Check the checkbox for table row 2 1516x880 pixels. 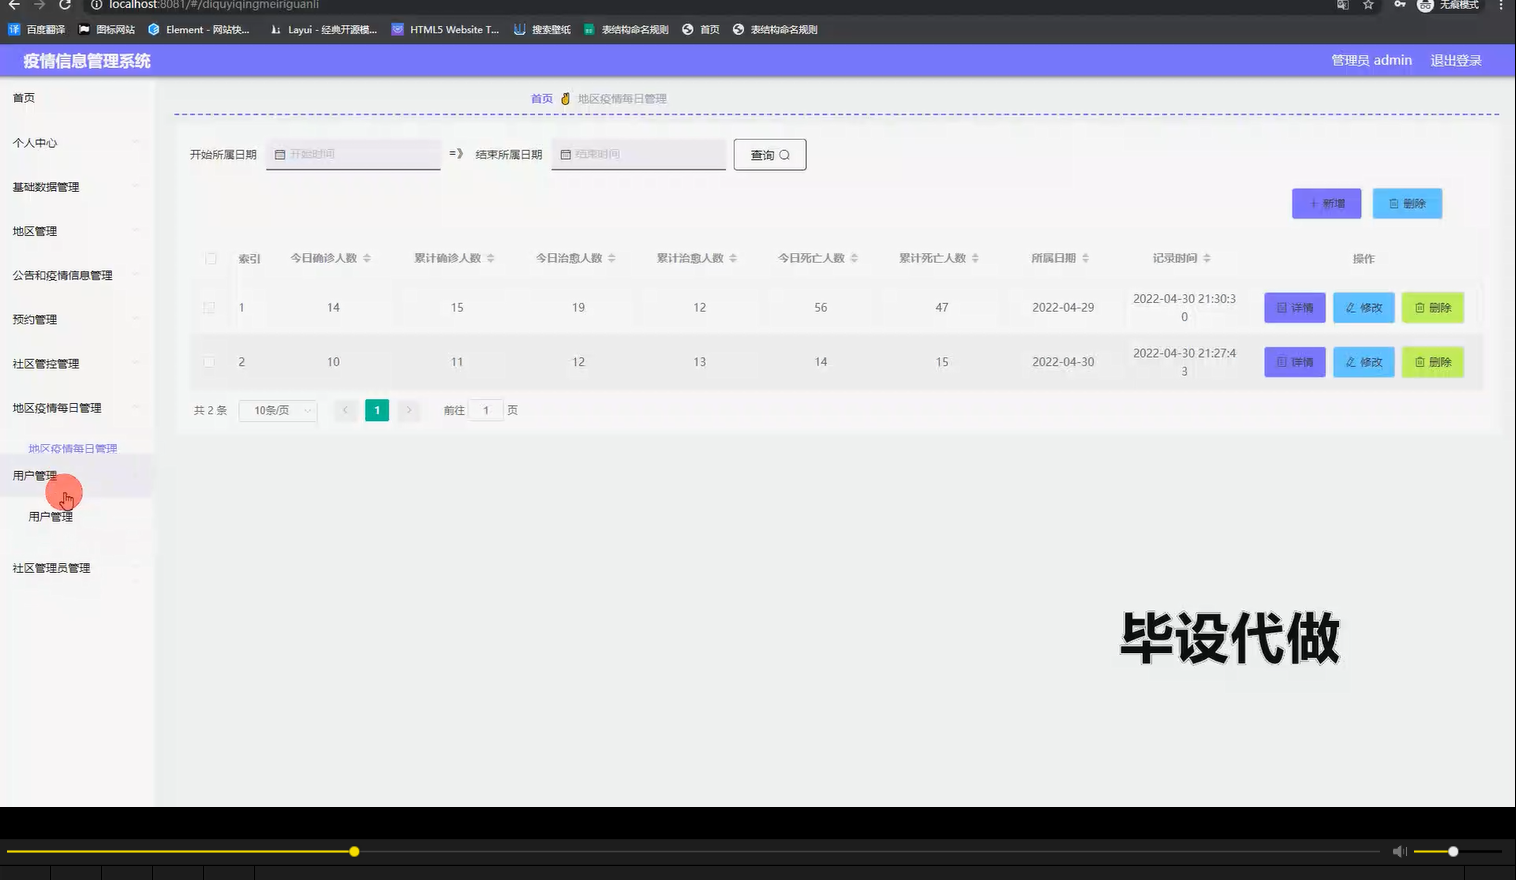coord(211,361)
